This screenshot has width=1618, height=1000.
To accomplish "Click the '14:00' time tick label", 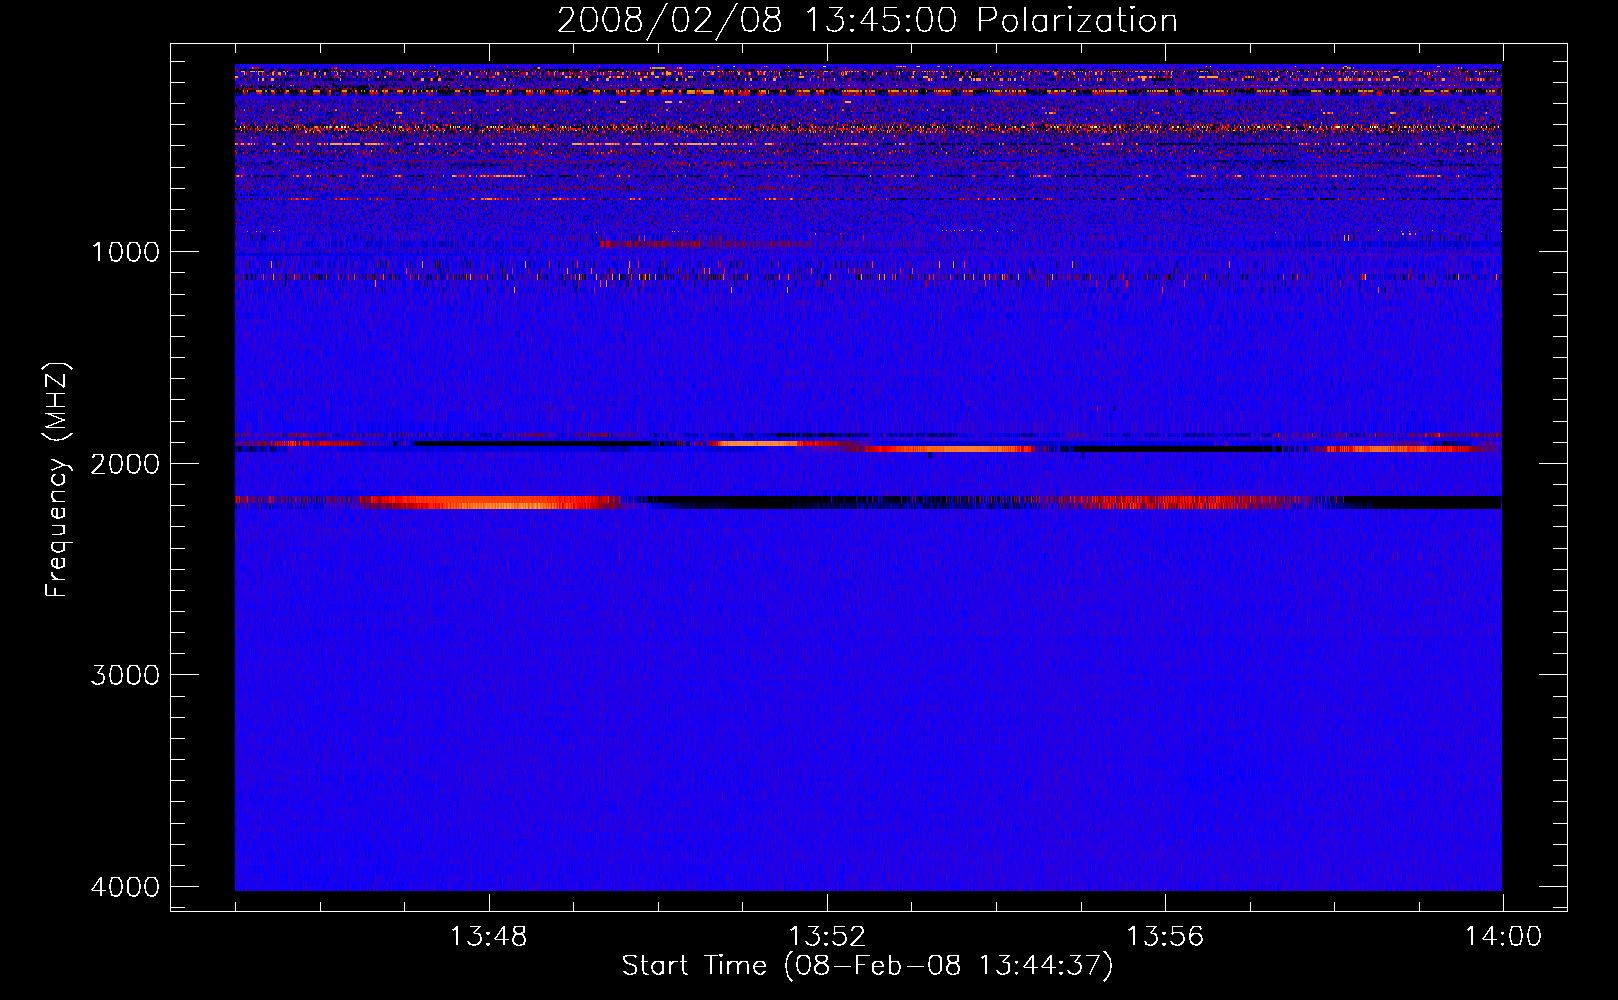I will (x=1503, y=937).
